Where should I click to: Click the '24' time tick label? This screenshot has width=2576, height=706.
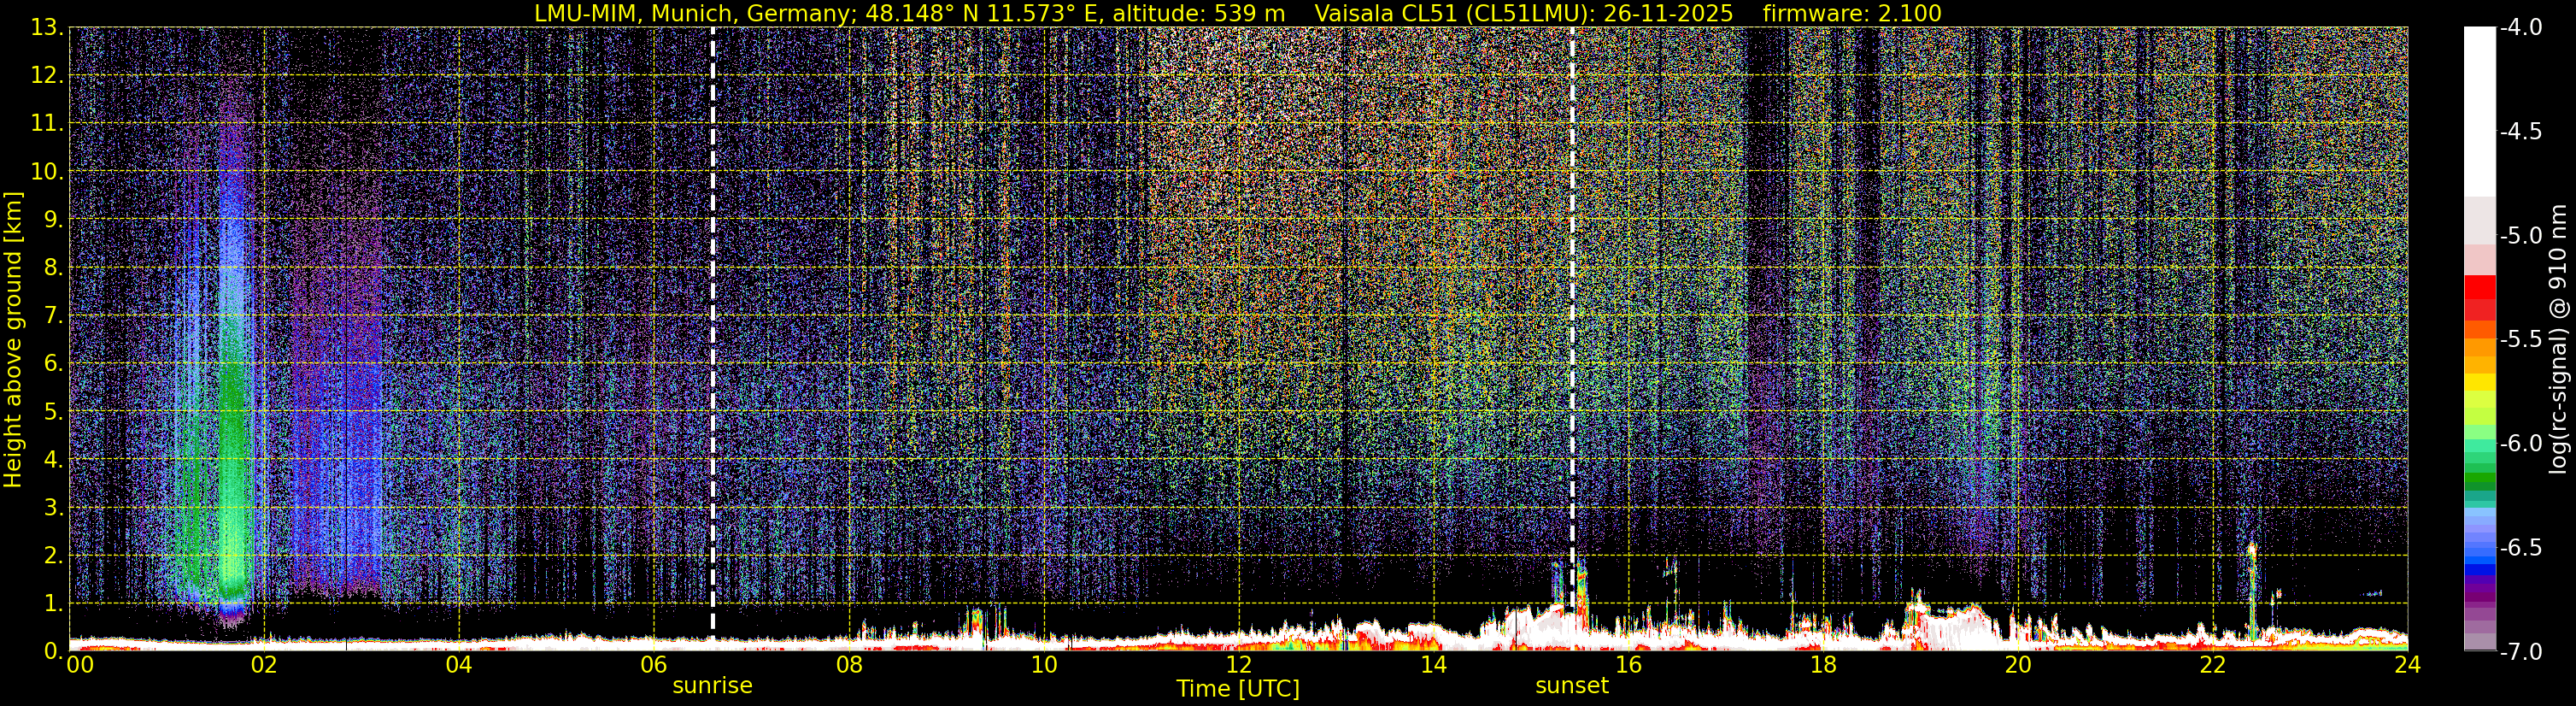tap(2407, 664)
